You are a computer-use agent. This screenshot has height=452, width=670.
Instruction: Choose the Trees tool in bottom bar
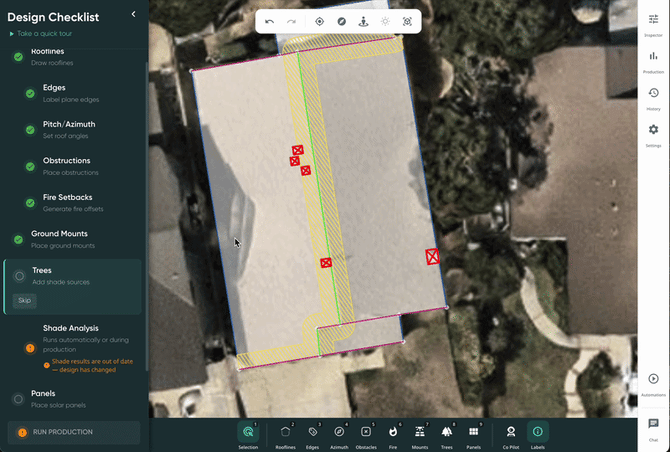coord(447,435)
